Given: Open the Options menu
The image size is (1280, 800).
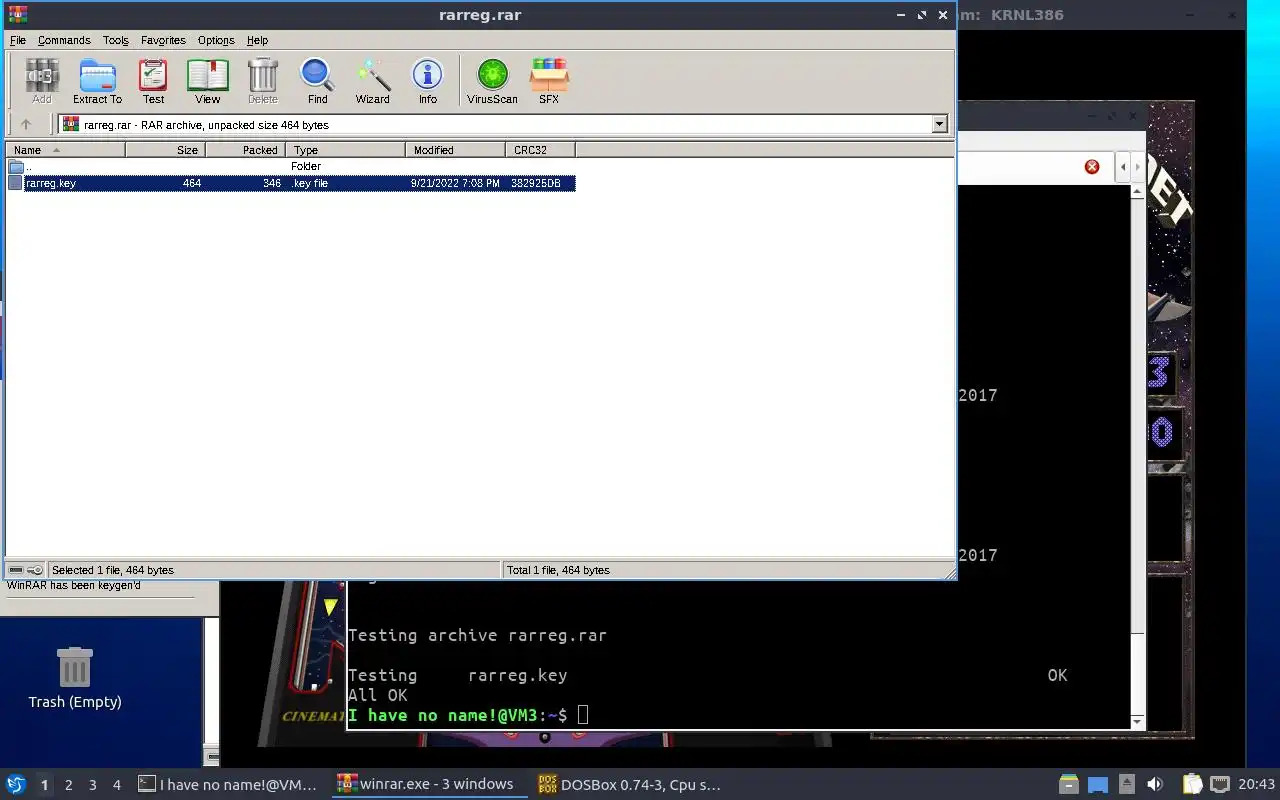Looking at the screenshot, I should [x=216, y=40].
